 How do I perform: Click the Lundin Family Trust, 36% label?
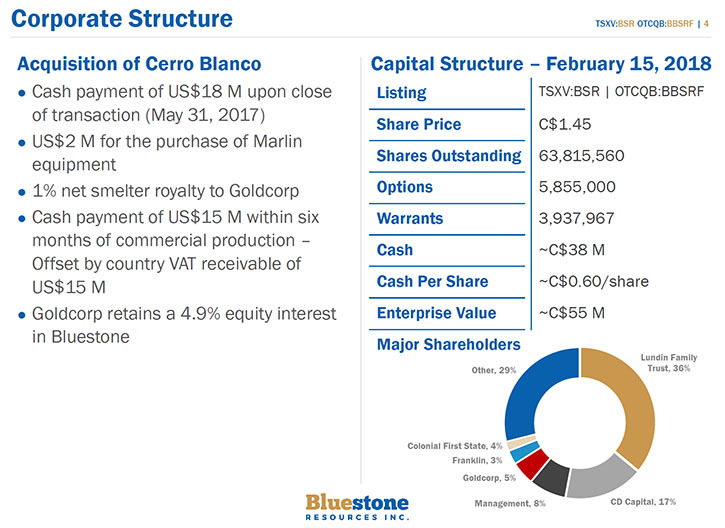pyautogui.click(x=669, y=363)
